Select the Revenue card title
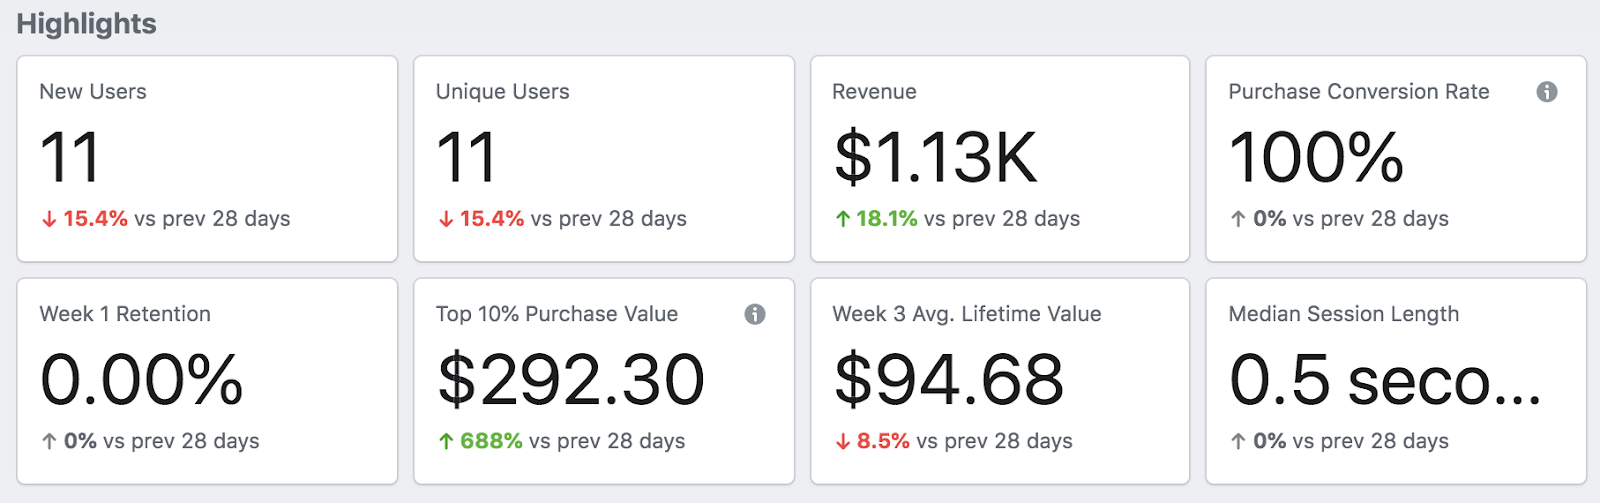This screenshot has height=503, width=1600. 874,92
